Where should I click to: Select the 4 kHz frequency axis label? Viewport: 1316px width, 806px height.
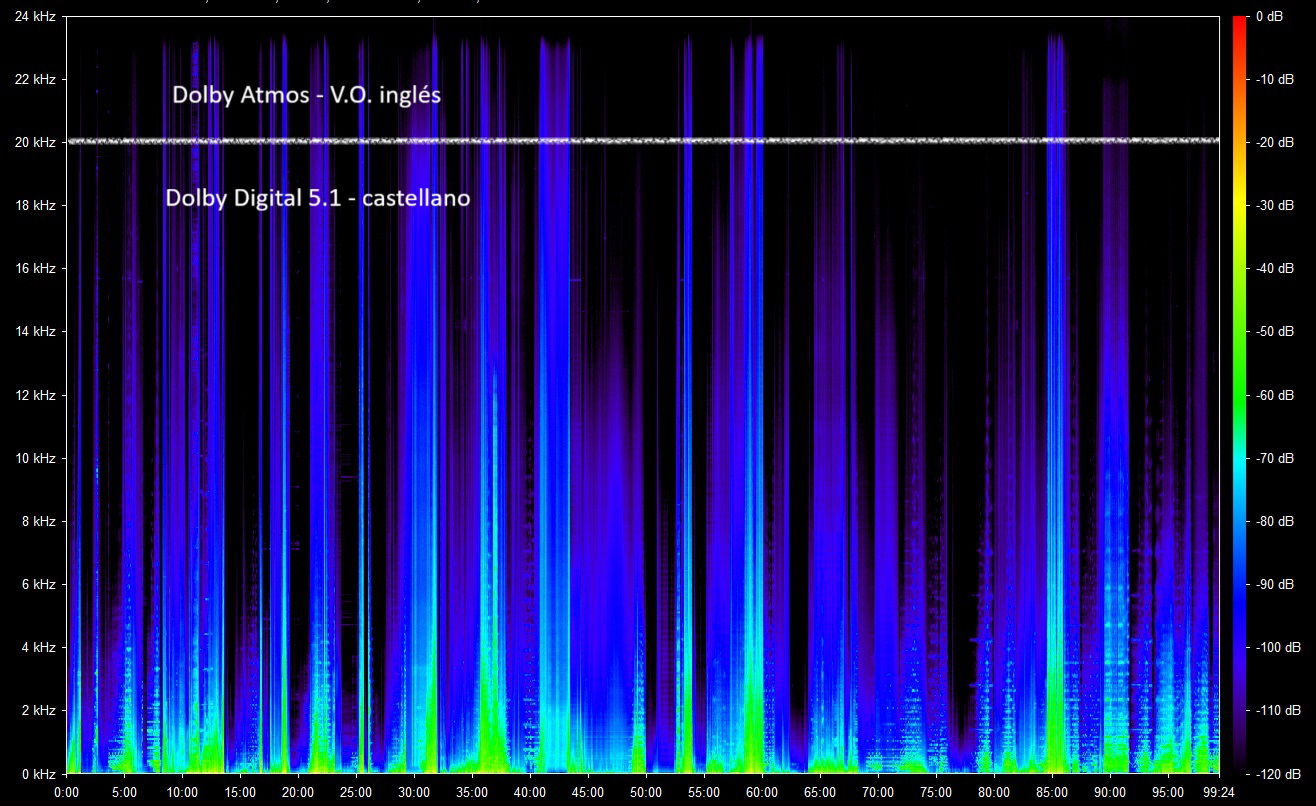(x=41, y=647)
